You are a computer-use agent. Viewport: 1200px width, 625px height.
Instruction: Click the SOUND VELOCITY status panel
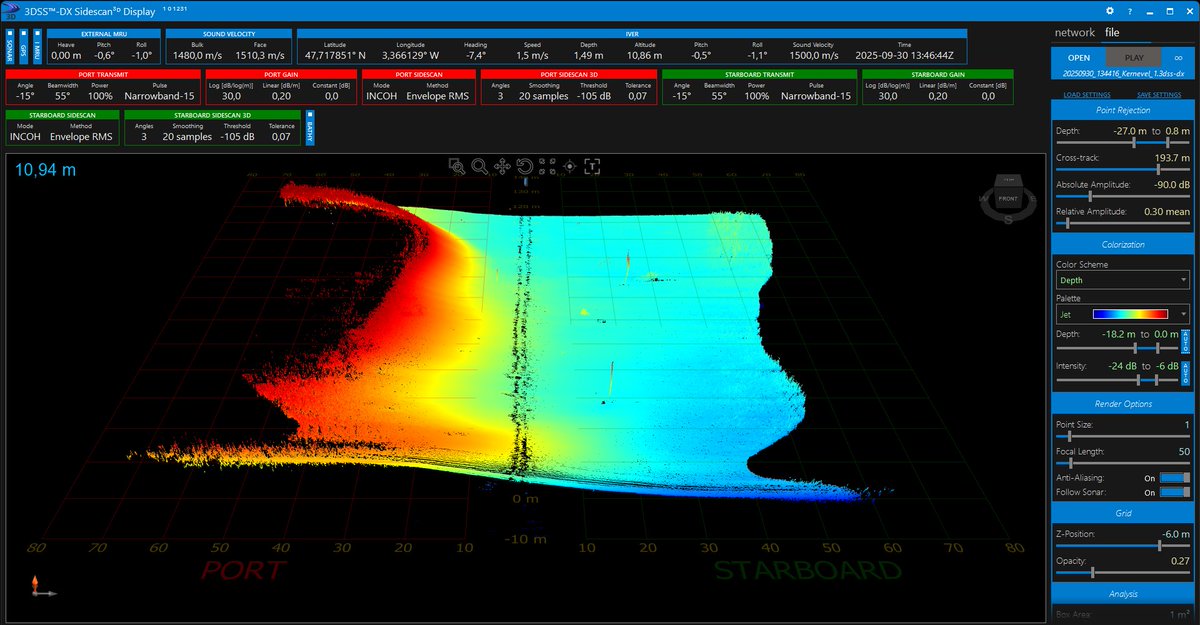(228, 47)
